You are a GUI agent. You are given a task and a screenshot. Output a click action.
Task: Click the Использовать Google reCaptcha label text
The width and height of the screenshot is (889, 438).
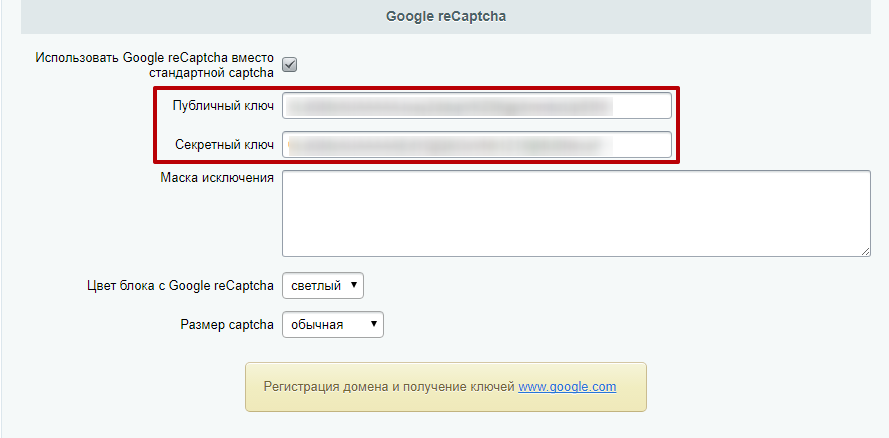point(155,65)
